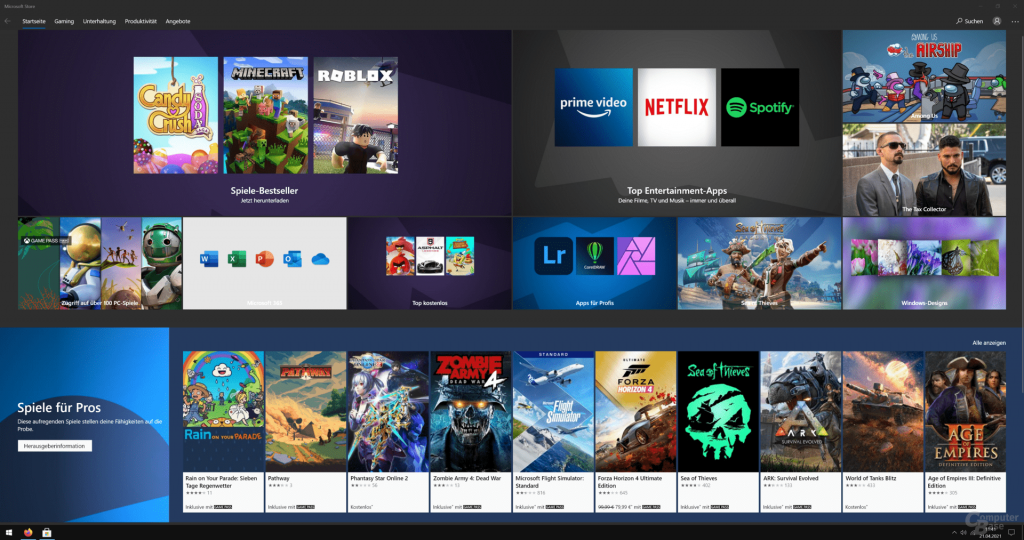This screenshot has width=1024, height=540.
Task: Click the CorelDRAW icon
Action: point(595,256)
